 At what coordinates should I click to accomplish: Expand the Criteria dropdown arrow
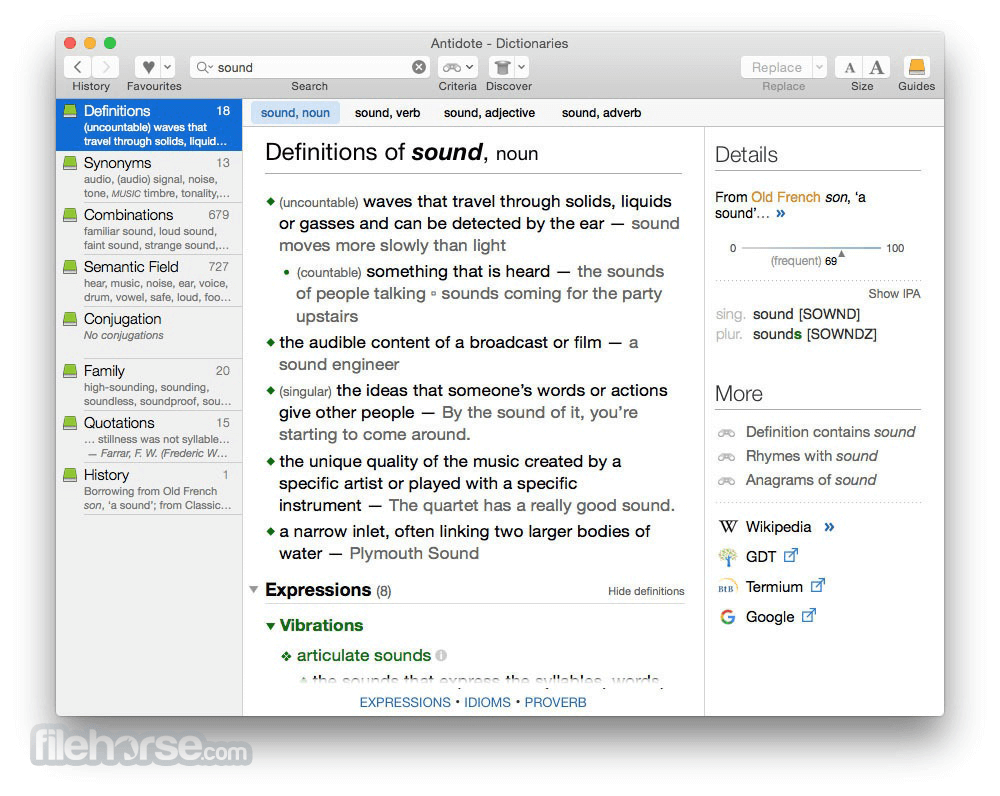pos(469,67)
